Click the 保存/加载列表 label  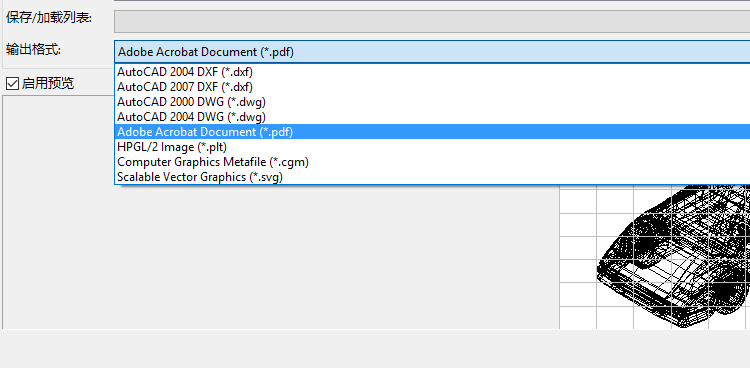pos(49,18)
